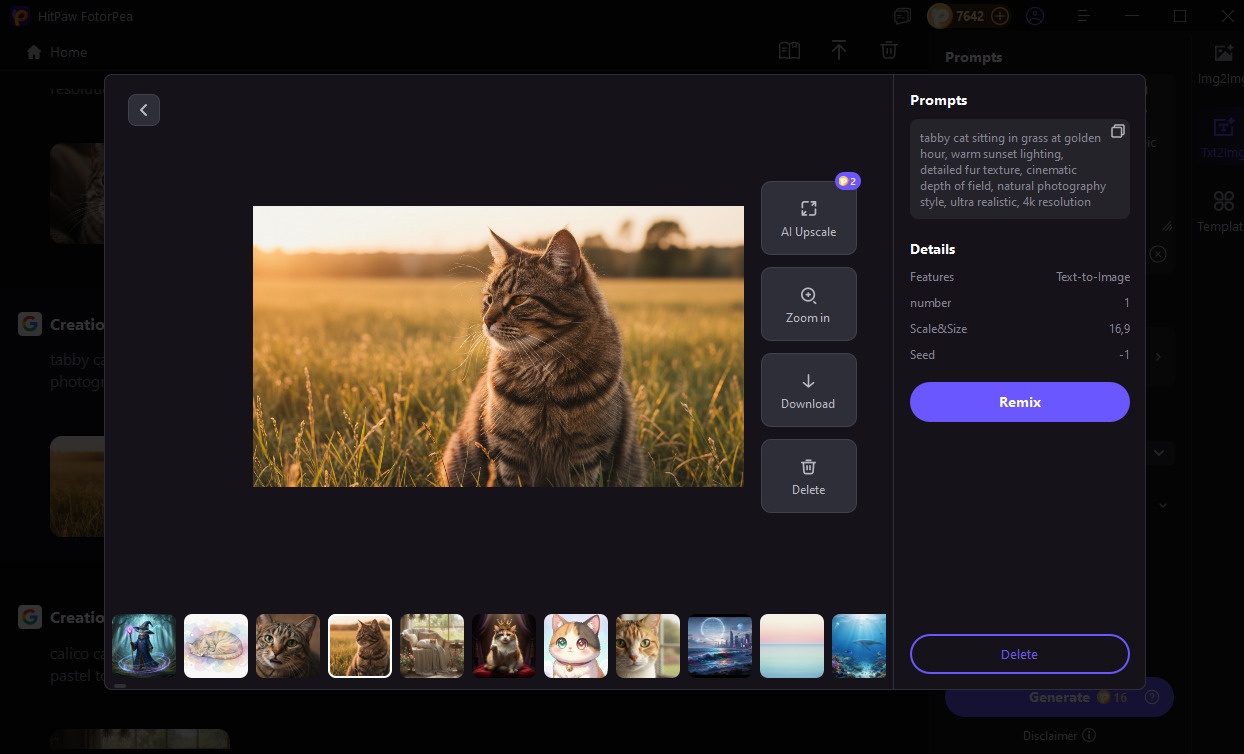The image size is (1244, 754).
Task: Click the Delete trash icon beside the image
Action: (808, 468)
